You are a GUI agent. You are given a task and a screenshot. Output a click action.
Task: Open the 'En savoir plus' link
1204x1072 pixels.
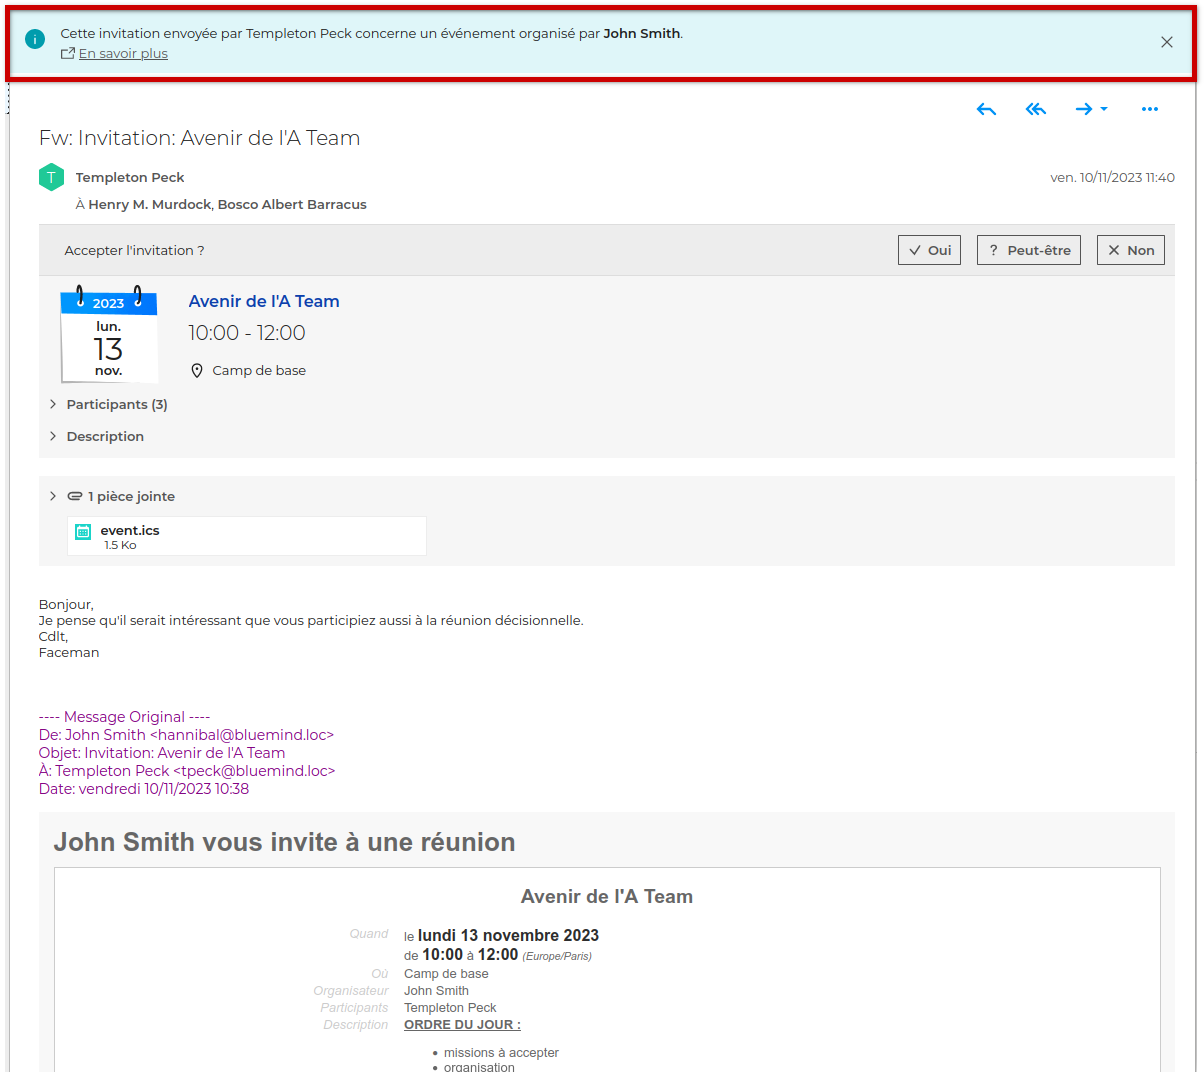pyautogui.click(x=123, y=54)
